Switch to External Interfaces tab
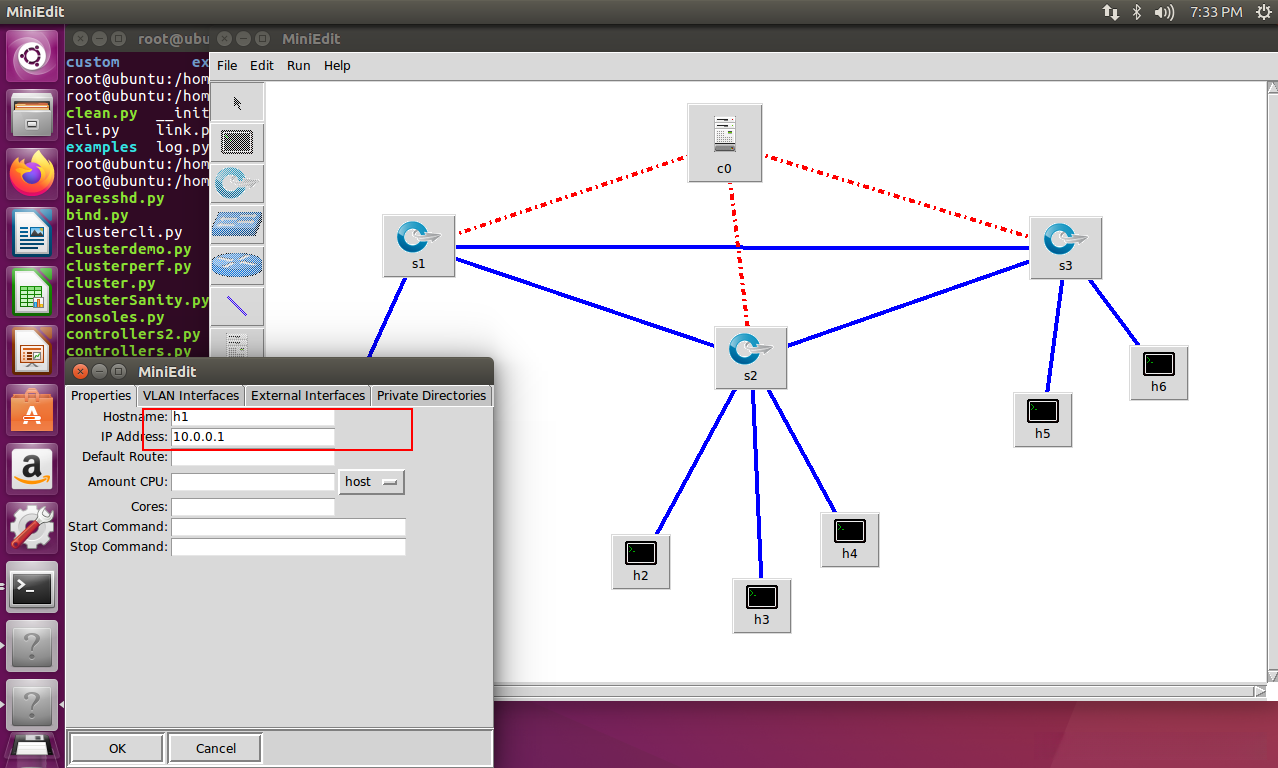 (x=308, y=395)
